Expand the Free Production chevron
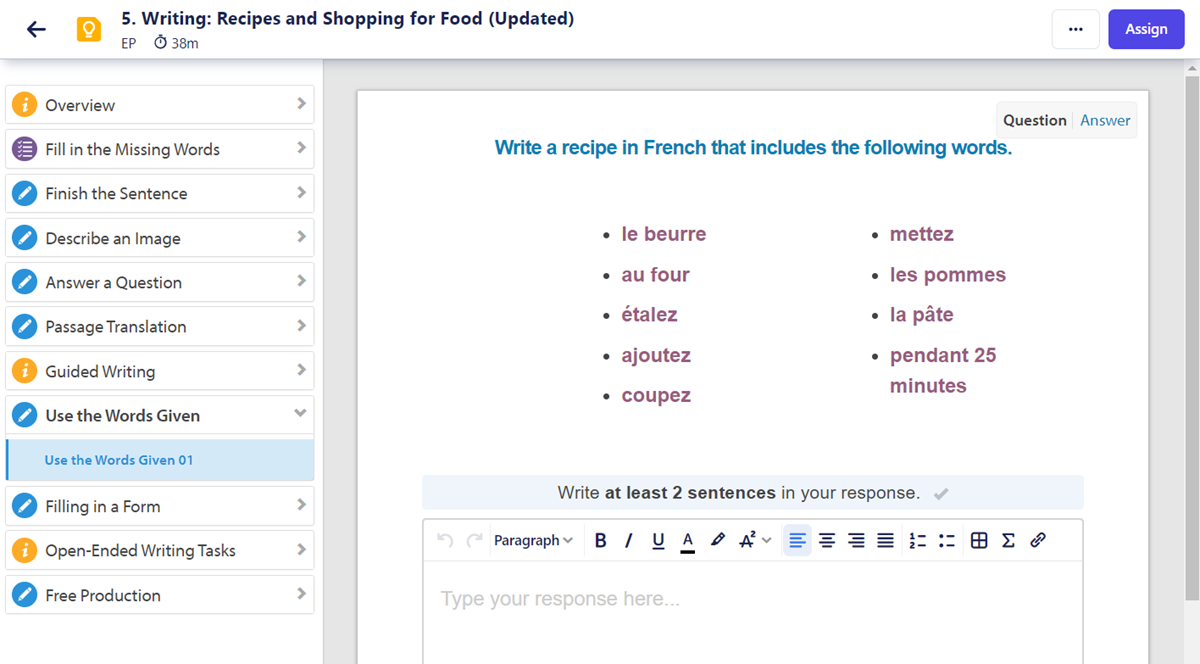 301,594
